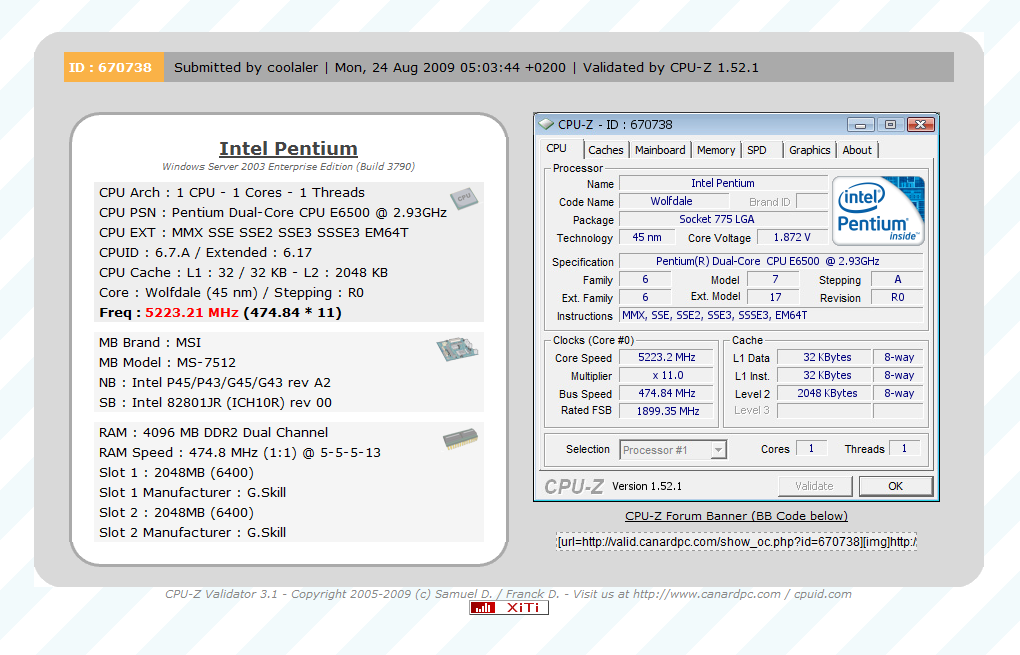Click the Technology value 45 nm
The width and height of the screenshot is (1020, 655).
pyautogui.click(x=647, y=237)
